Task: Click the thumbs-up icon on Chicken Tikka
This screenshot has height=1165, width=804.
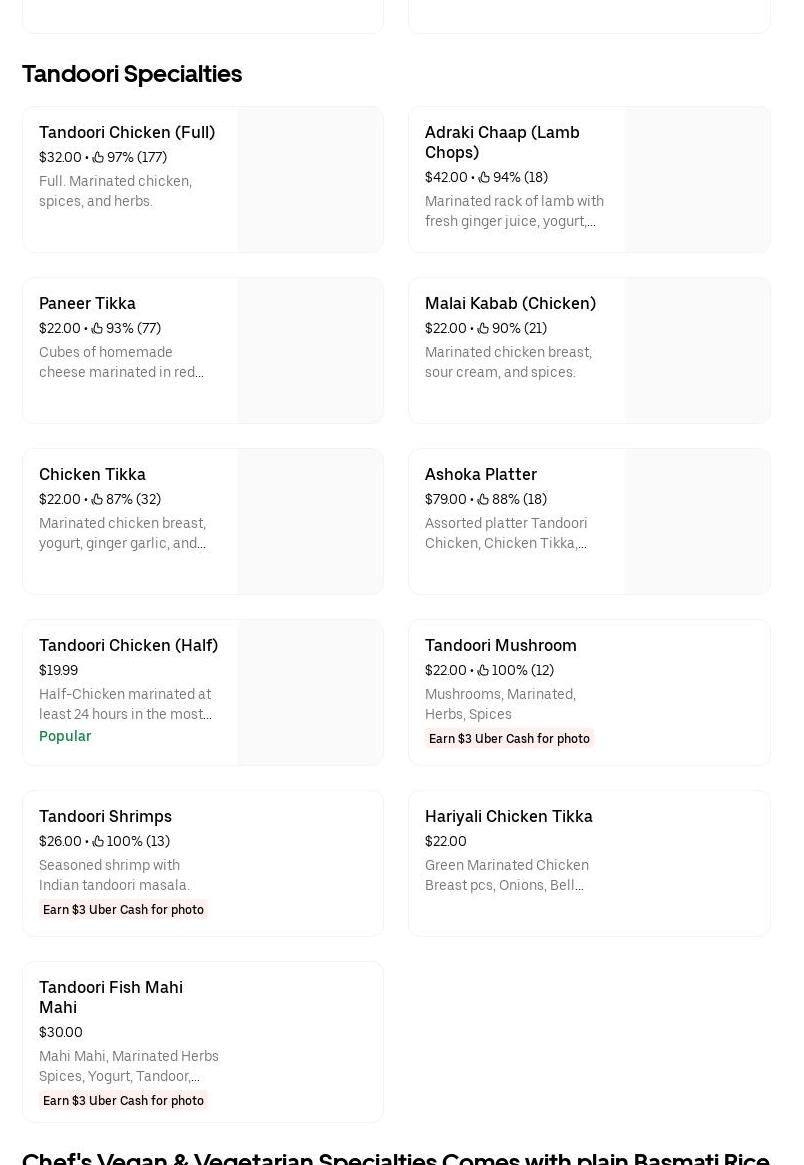Action: (x=97, y=499)
